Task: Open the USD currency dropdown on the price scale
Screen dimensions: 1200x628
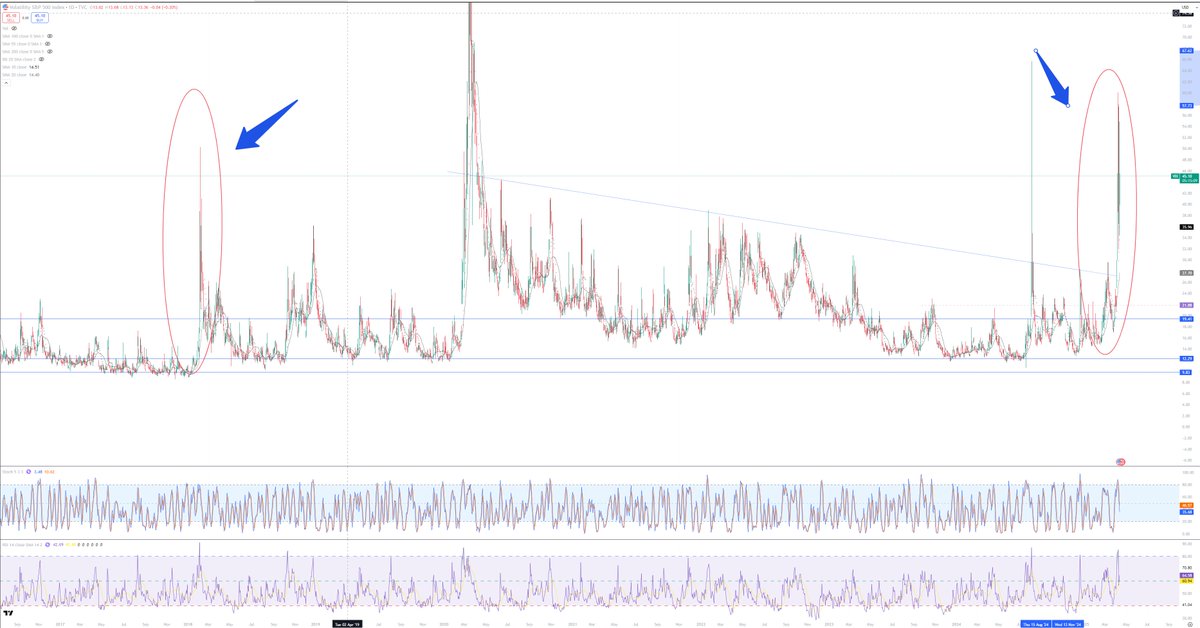Action: tap(1184, 7)
